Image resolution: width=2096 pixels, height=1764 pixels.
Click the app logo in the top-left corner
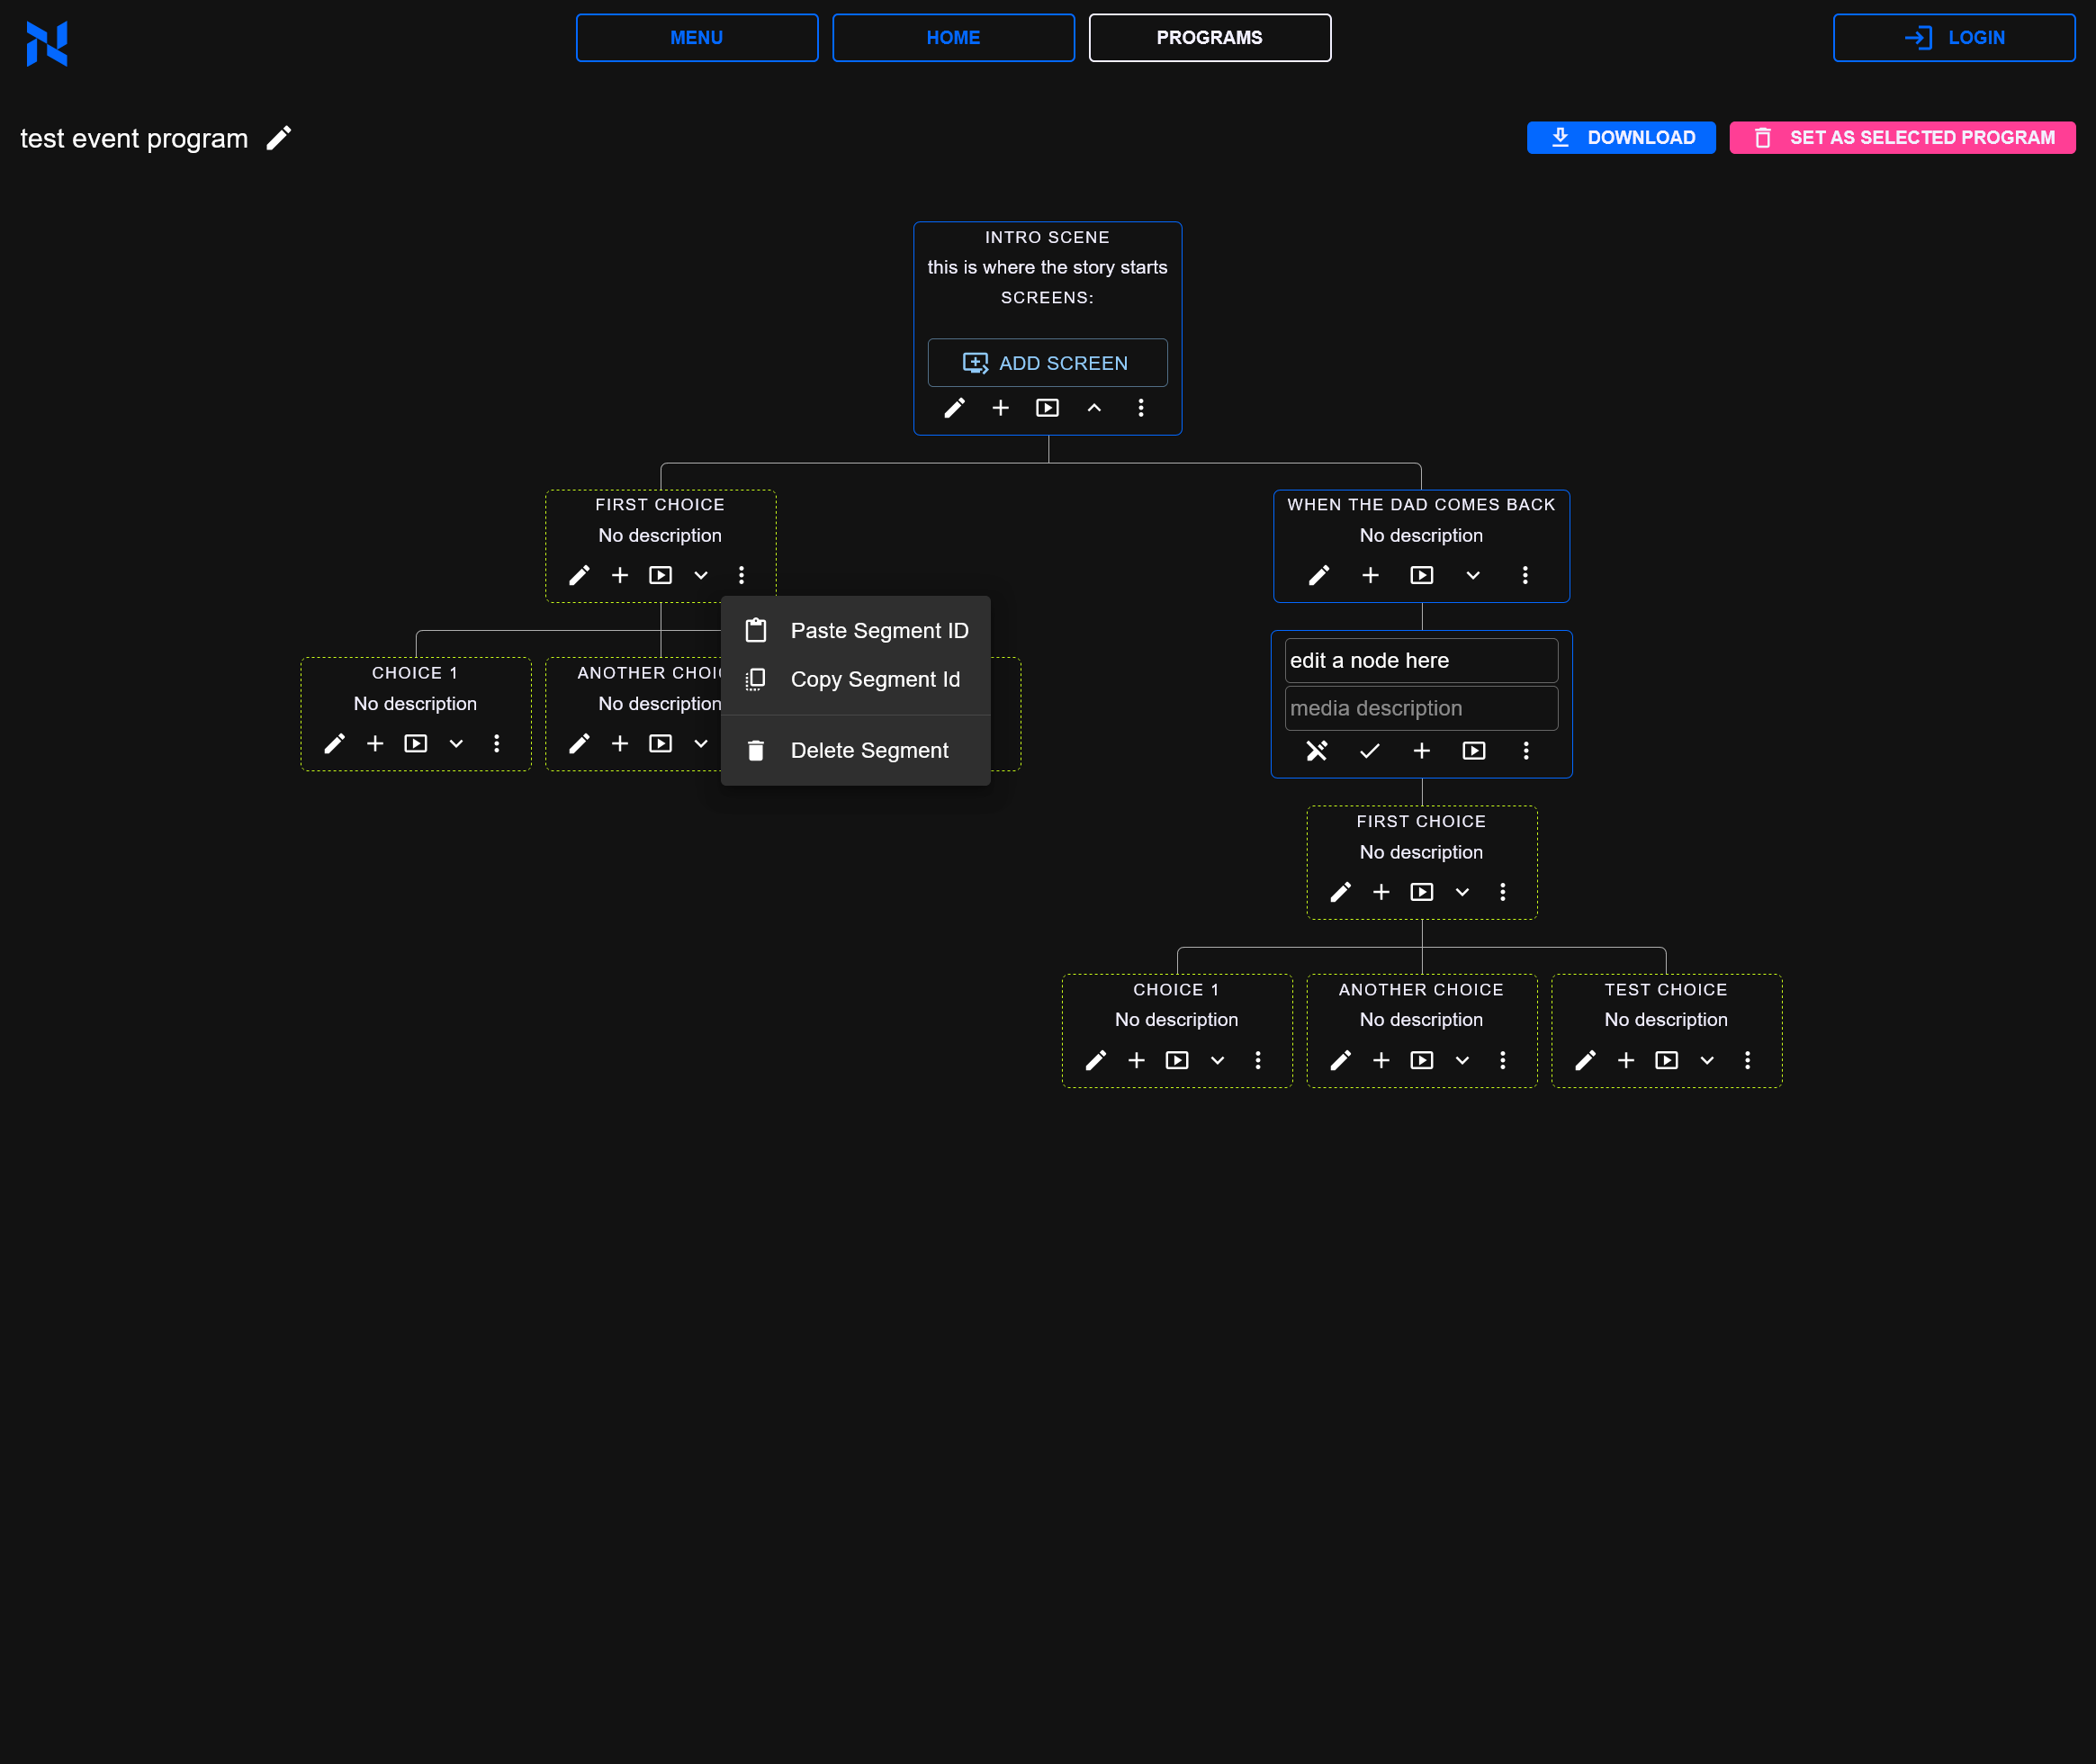pos(47,43)
